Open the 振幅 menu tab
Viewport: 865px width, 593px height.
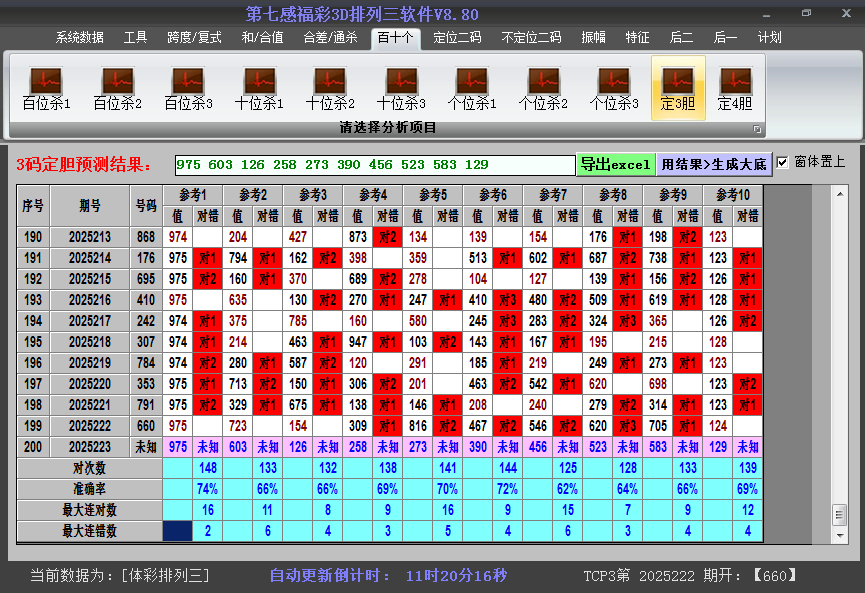click(594, 38)
